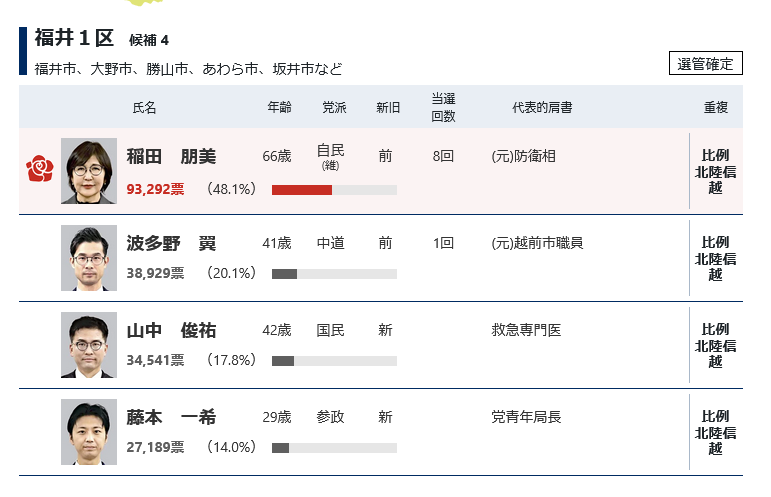Open candidate name 稲田 朋美
This screenshot has width=771, height=497.
point(171,157)
